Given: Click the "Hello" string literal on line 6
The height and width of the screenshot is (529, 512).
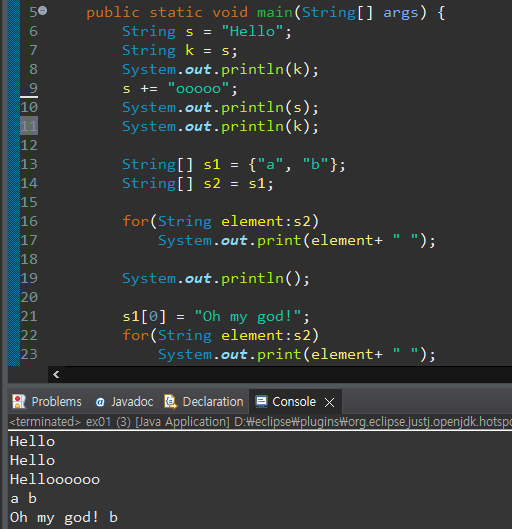Looking at the screenshot, I should click(x=252, y=31).
